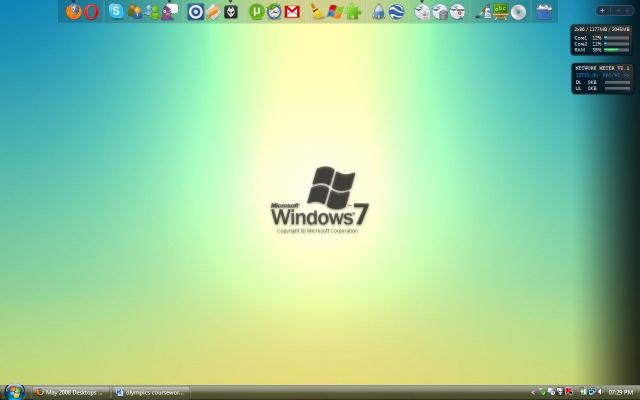The width and height of the screenshot is (640, 400).
Task: Switch to olympics coursework taskbar window
Action: (151, 393)
